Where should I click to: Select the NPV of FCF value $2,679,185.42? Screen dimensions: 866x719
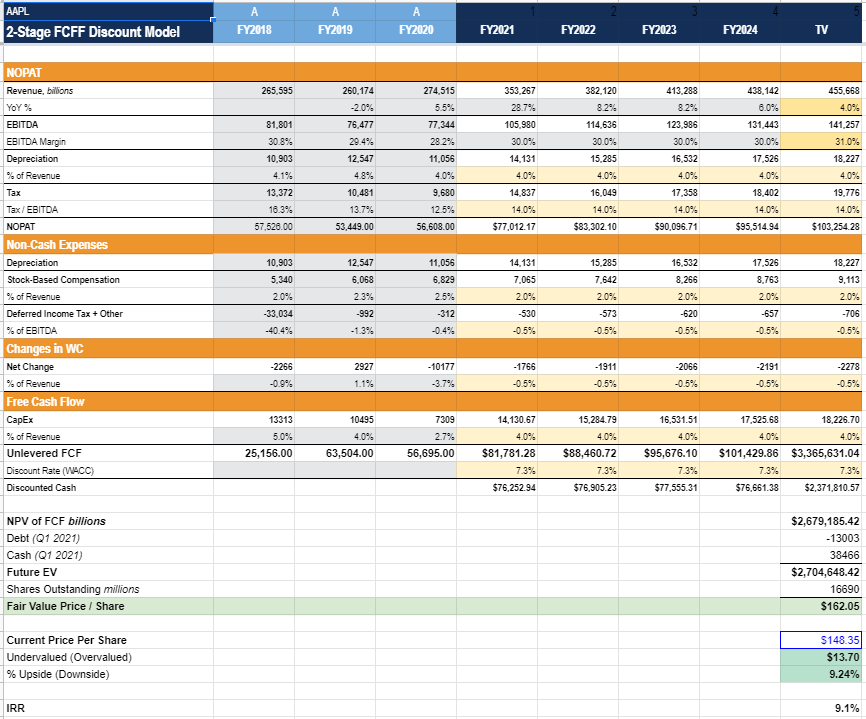pos(822,521)
